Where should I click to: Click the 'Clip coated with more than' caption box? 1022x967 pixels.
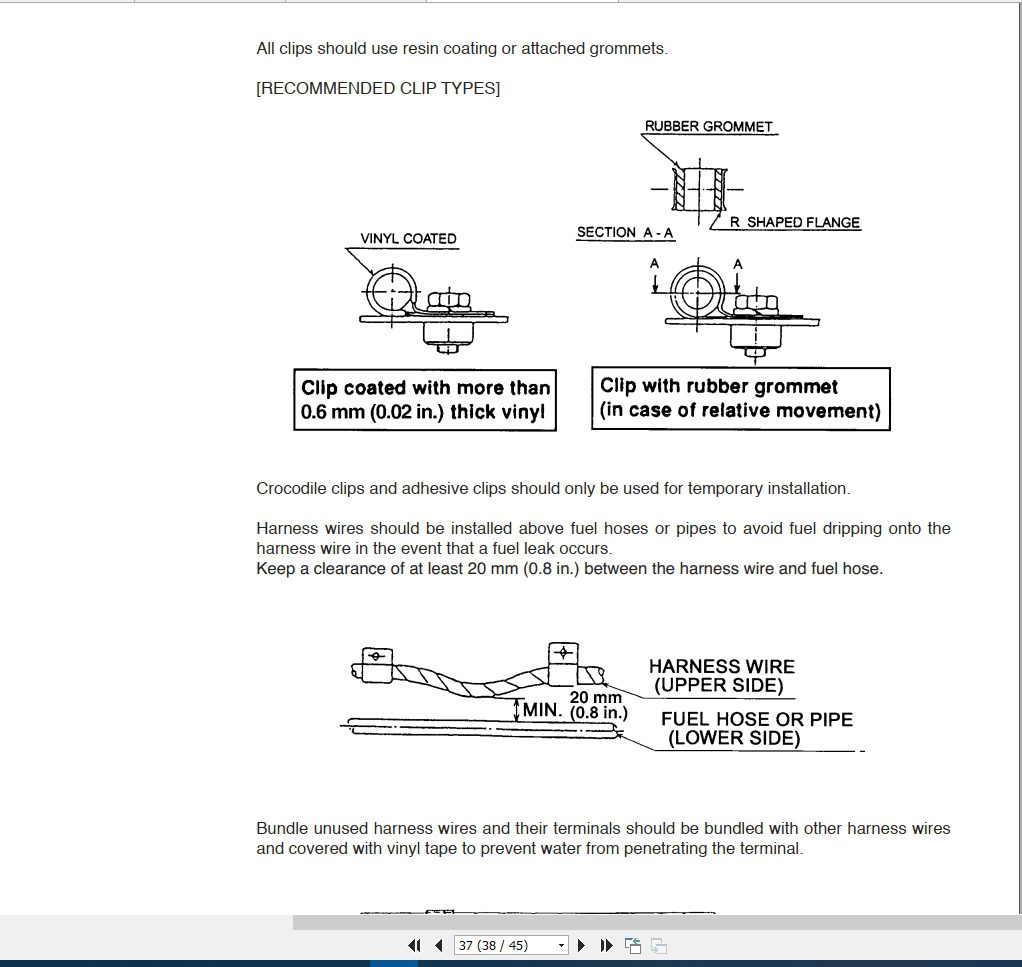coord(425,399)
